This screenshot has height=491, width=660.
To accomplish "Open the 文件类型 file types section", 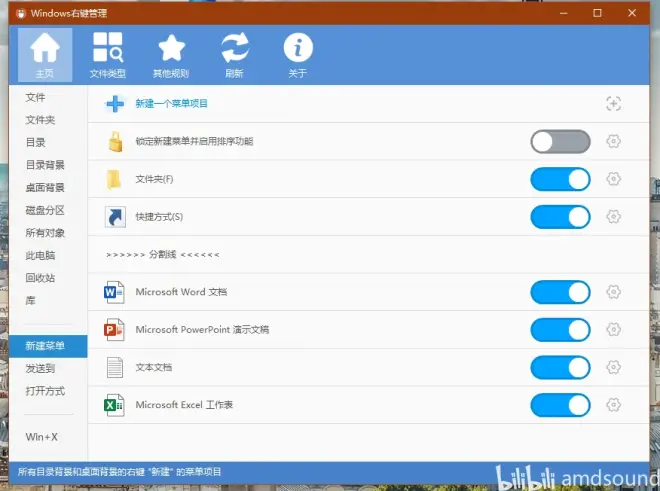I will click(x=108, y=55).
